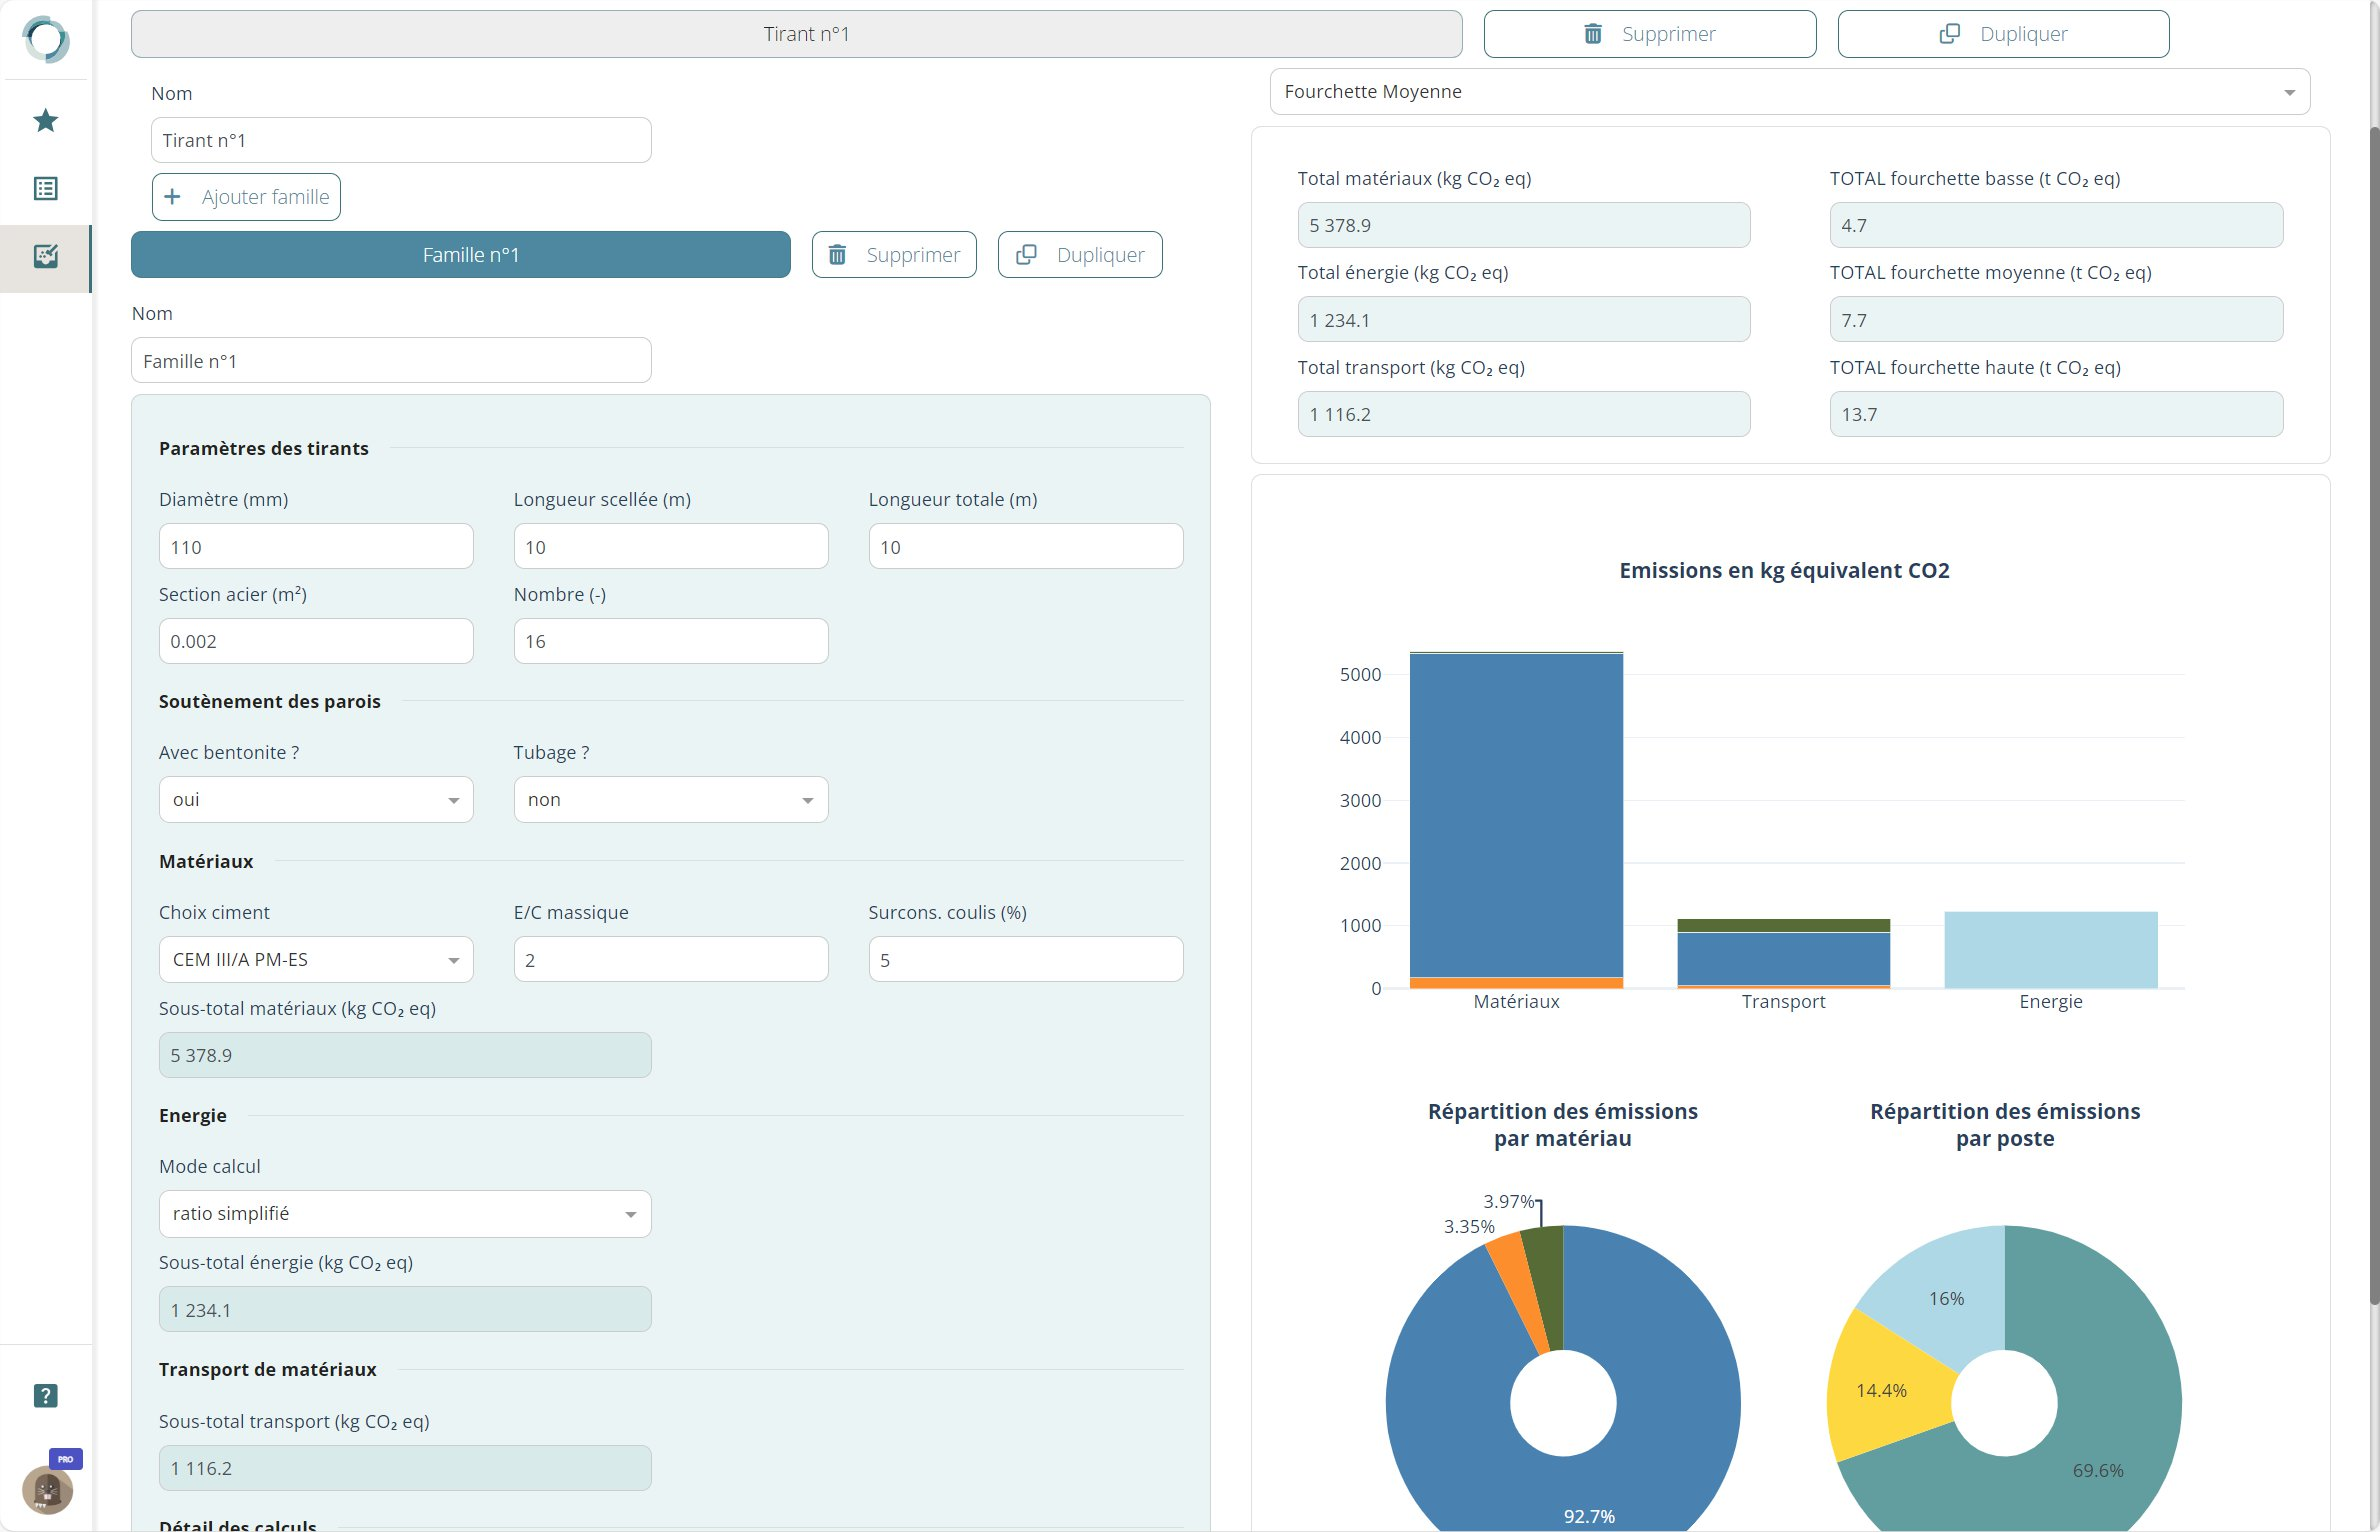Click the star favorites sidebar icon
2380x1532 pixels.
(x=46, y=121)
